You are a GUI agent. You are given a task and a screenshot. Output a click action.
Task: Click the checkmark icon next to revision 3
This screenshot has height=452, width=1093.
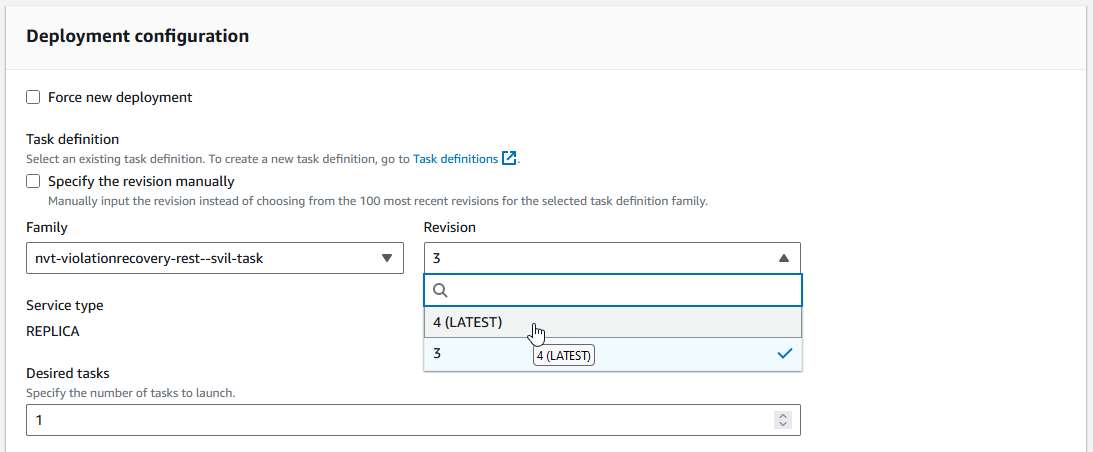click(784, 354)
